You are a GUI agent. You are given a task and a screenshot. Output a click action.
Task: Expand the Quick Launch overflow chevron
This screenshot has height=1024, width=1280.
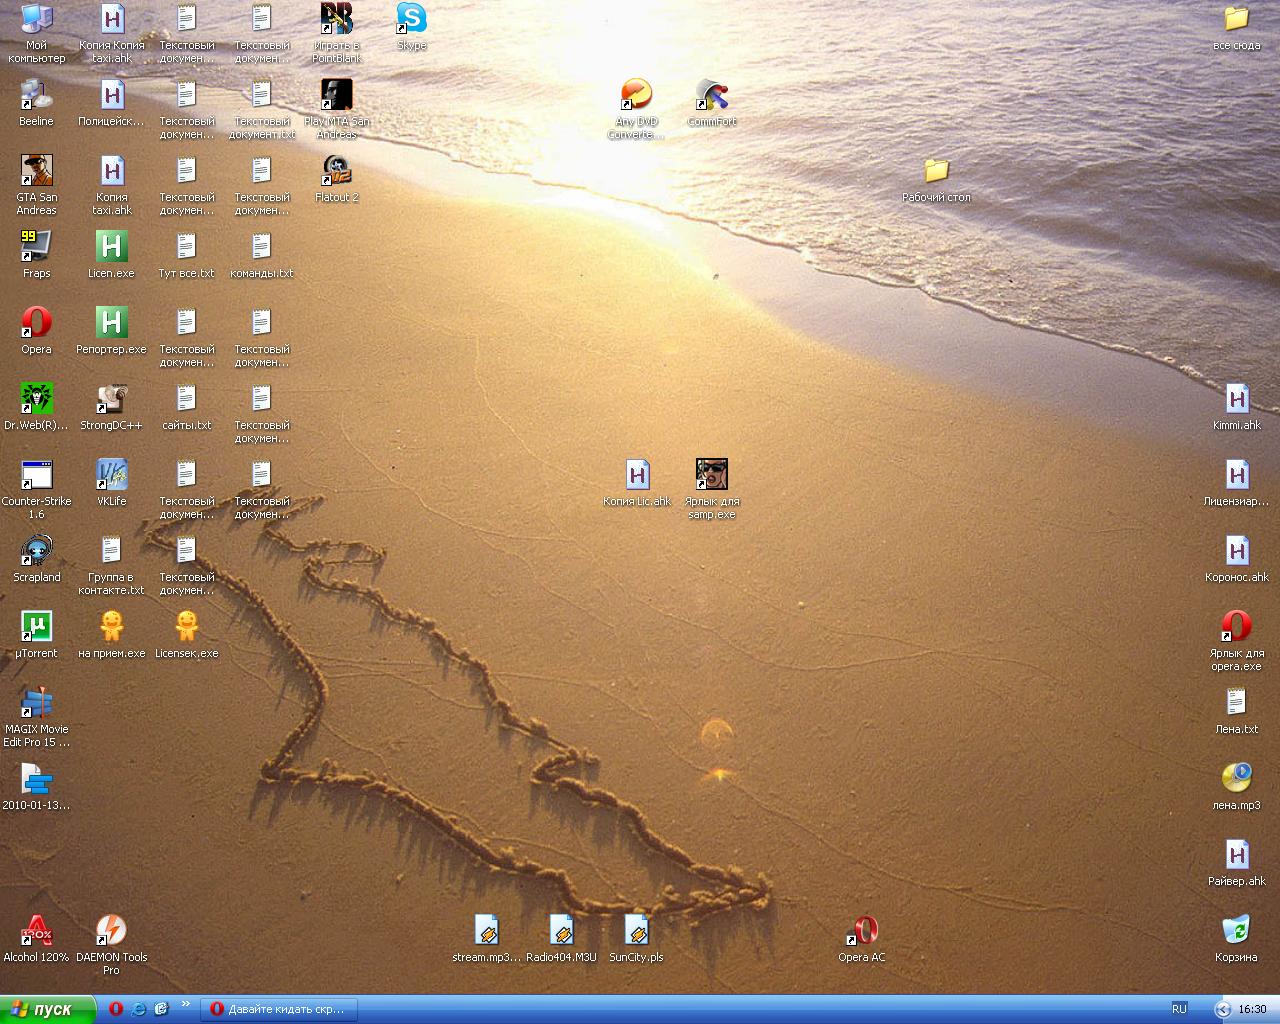[186, 1004]
